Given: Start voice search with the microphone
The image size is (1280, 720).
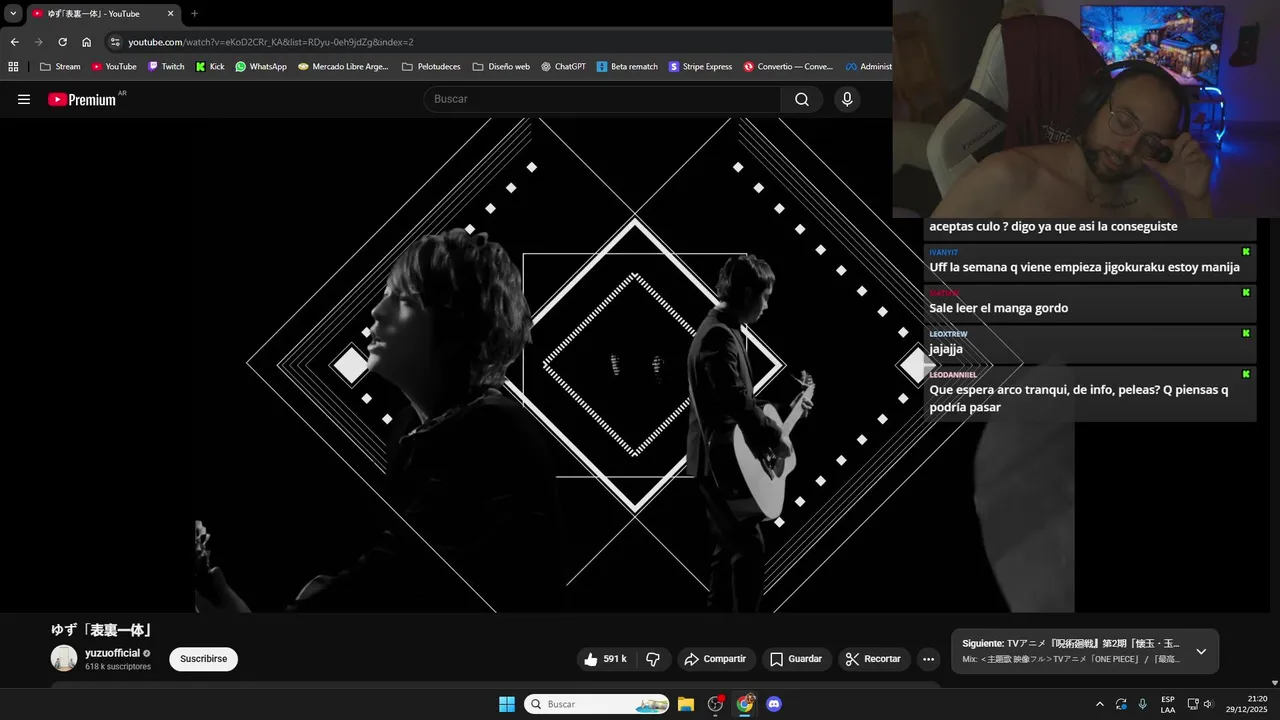Looking at the screenshot, I should click(x=847, y=99).
